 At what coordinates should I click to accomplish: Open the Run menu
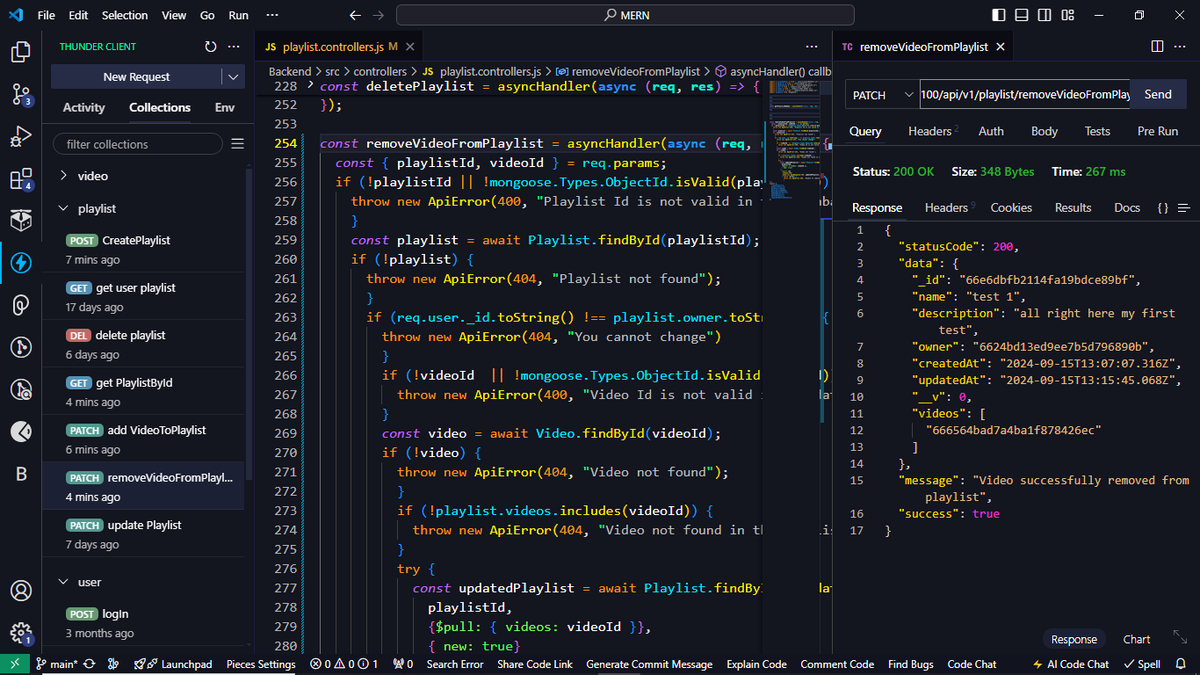point(238,15)
